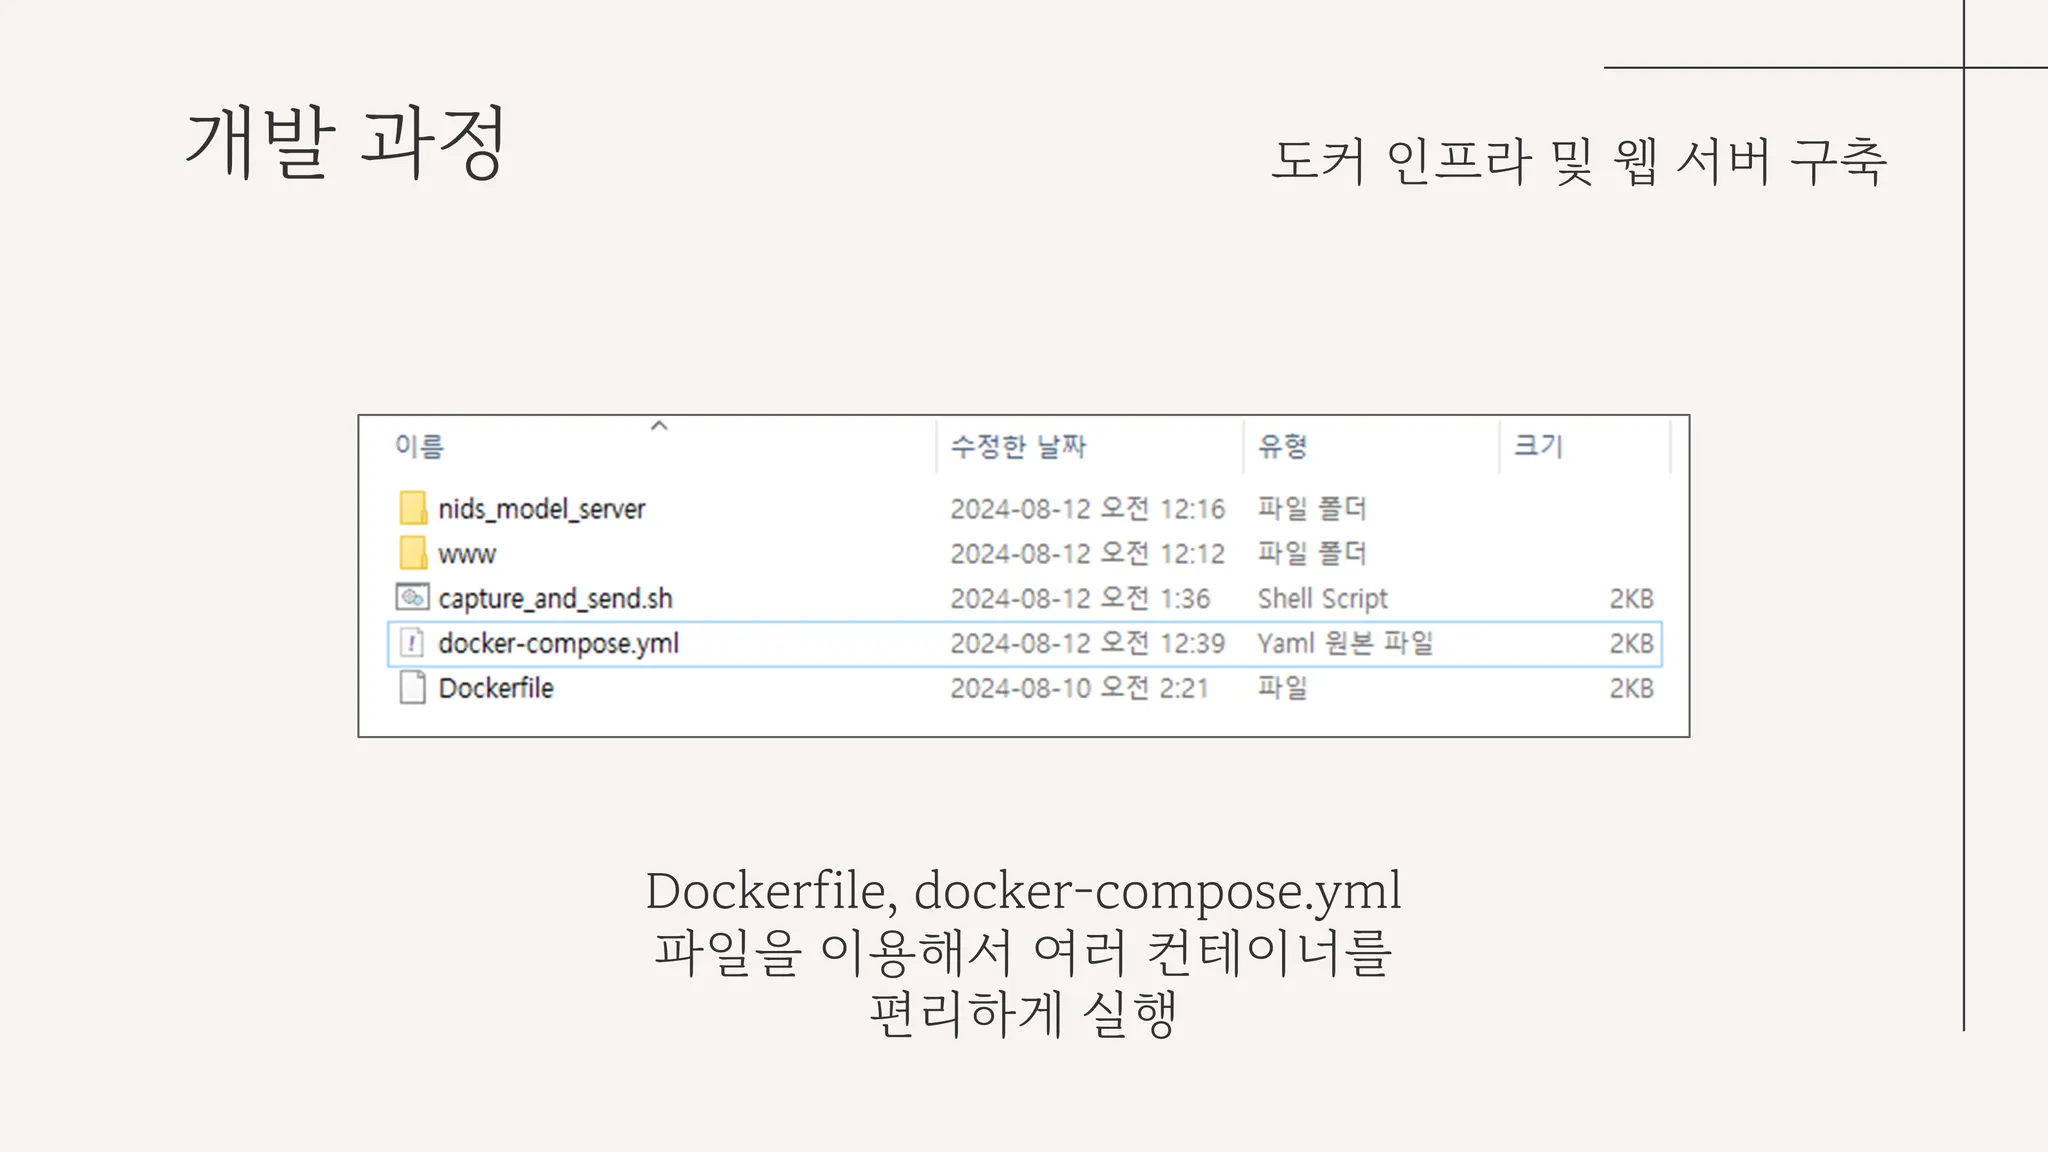Image resolution: width=2048 pixels, height=1152 pixels.
Task: Select the nids_model_server folder name
Action: coord(542,509)
